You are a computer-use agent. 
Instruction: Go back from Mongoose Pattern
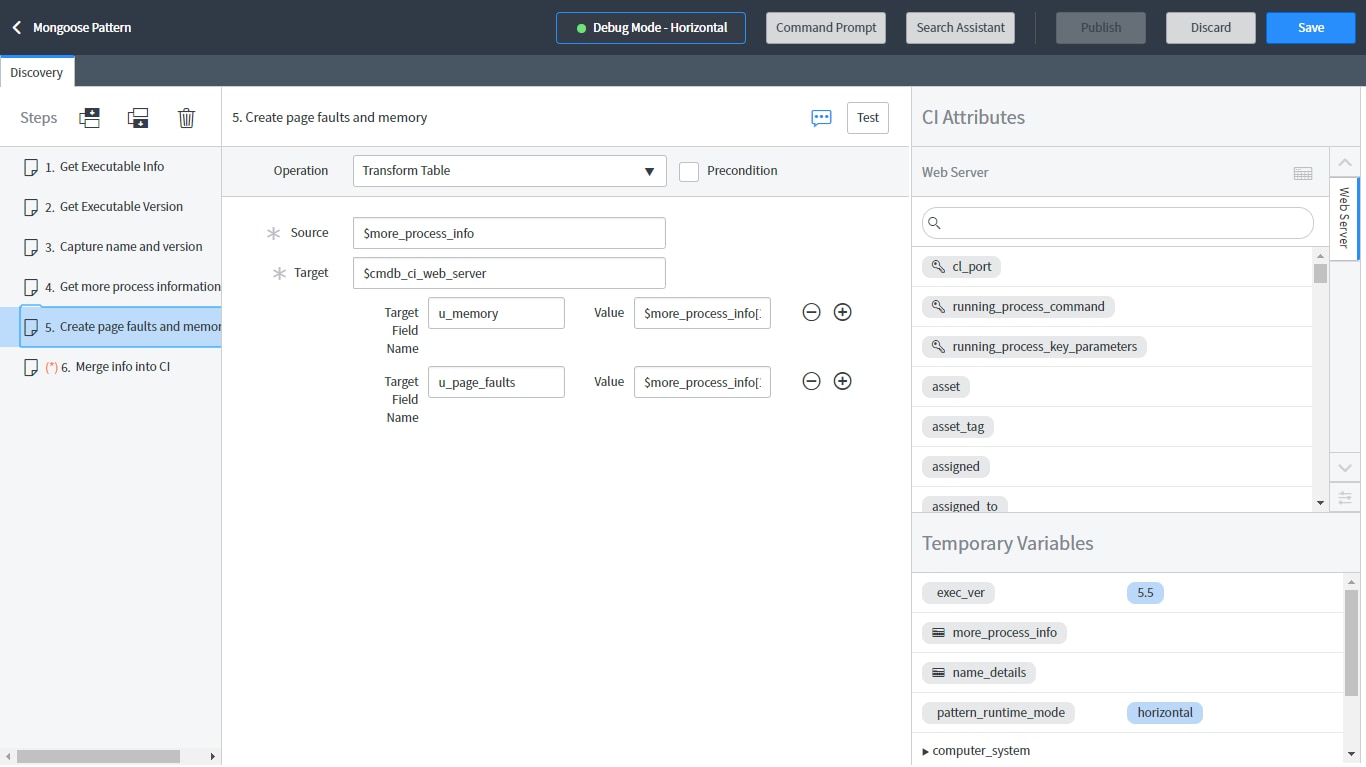point(17,28)
